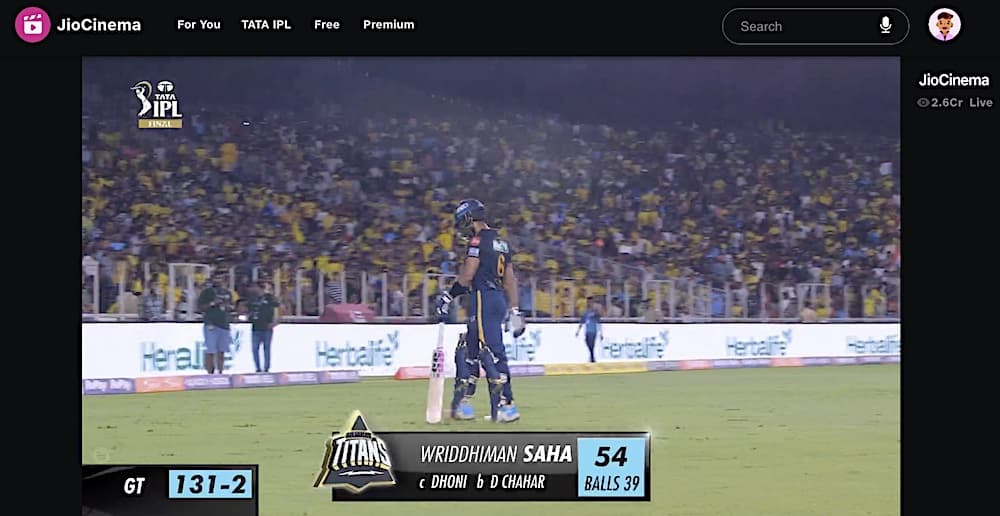Click the JioCinema channel label beside video
The width and height of the screenshot is (1000, 516).
[954, 80]
